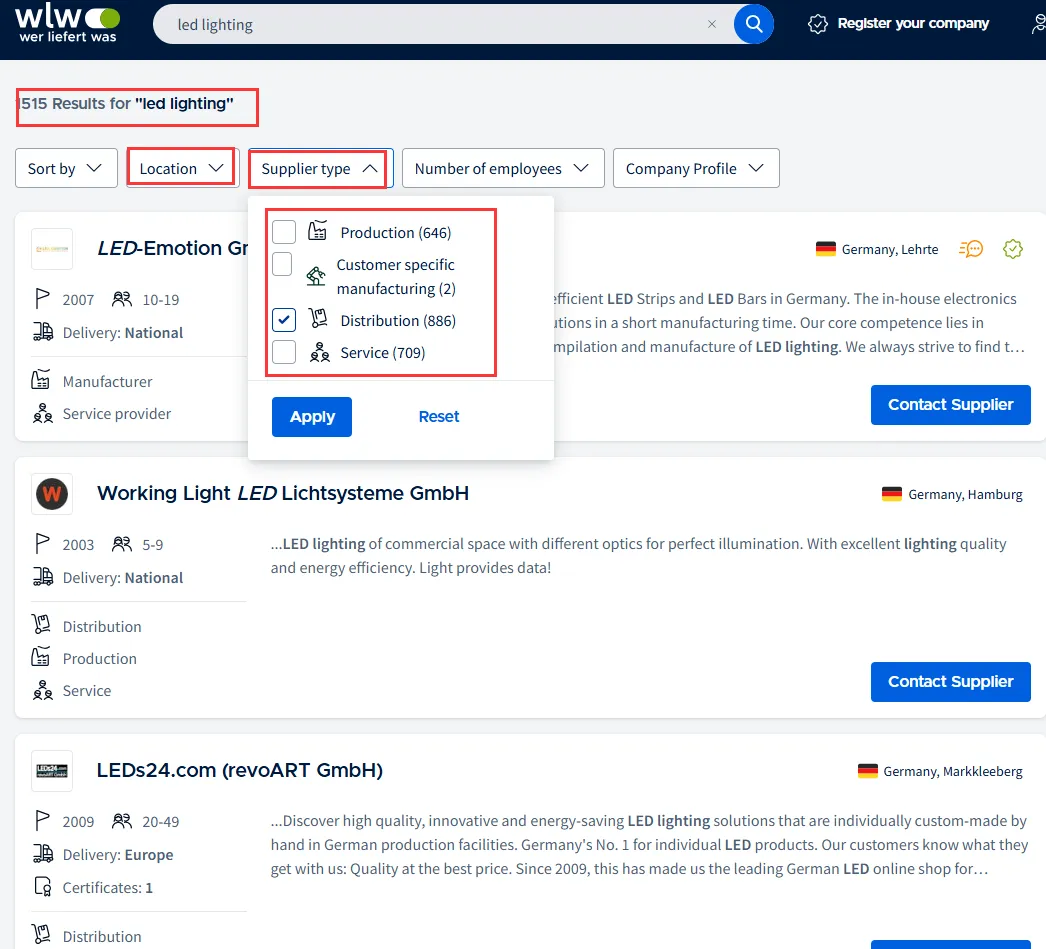
Task: Open Working Light LED Lichtsysteme GmbH company page
Action: click(x=283, y=494)
